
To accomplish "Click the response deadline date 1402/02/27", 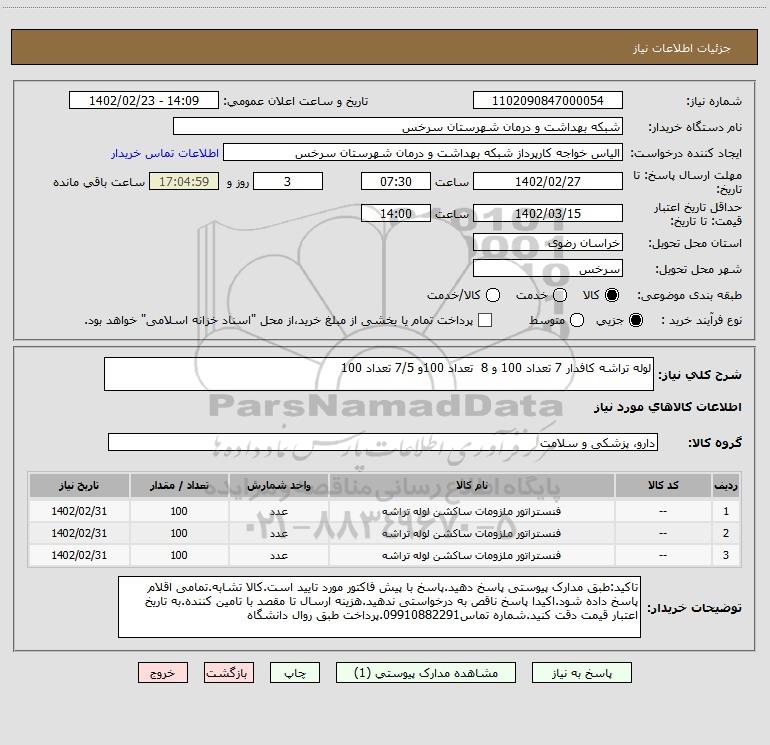I will 548,181.
